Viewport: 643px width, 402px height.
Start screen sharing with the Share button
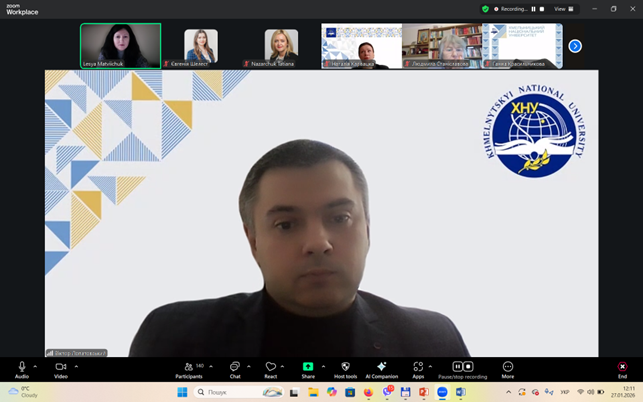[x=308, y=367]
